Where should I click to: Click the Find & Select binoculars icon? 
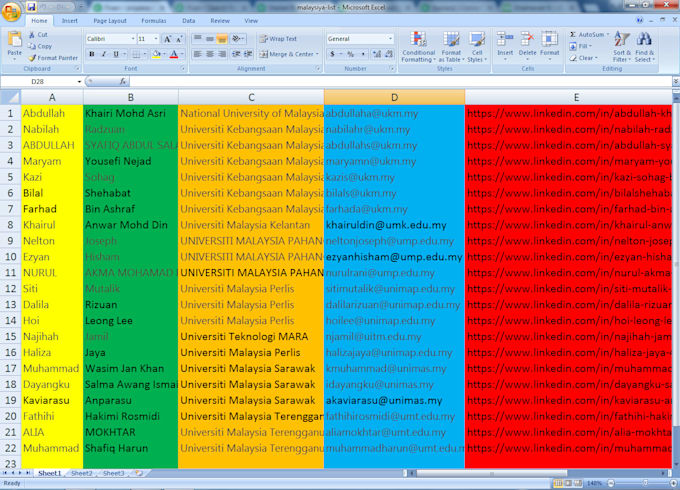pyautogui.click(x=645, y=46)
